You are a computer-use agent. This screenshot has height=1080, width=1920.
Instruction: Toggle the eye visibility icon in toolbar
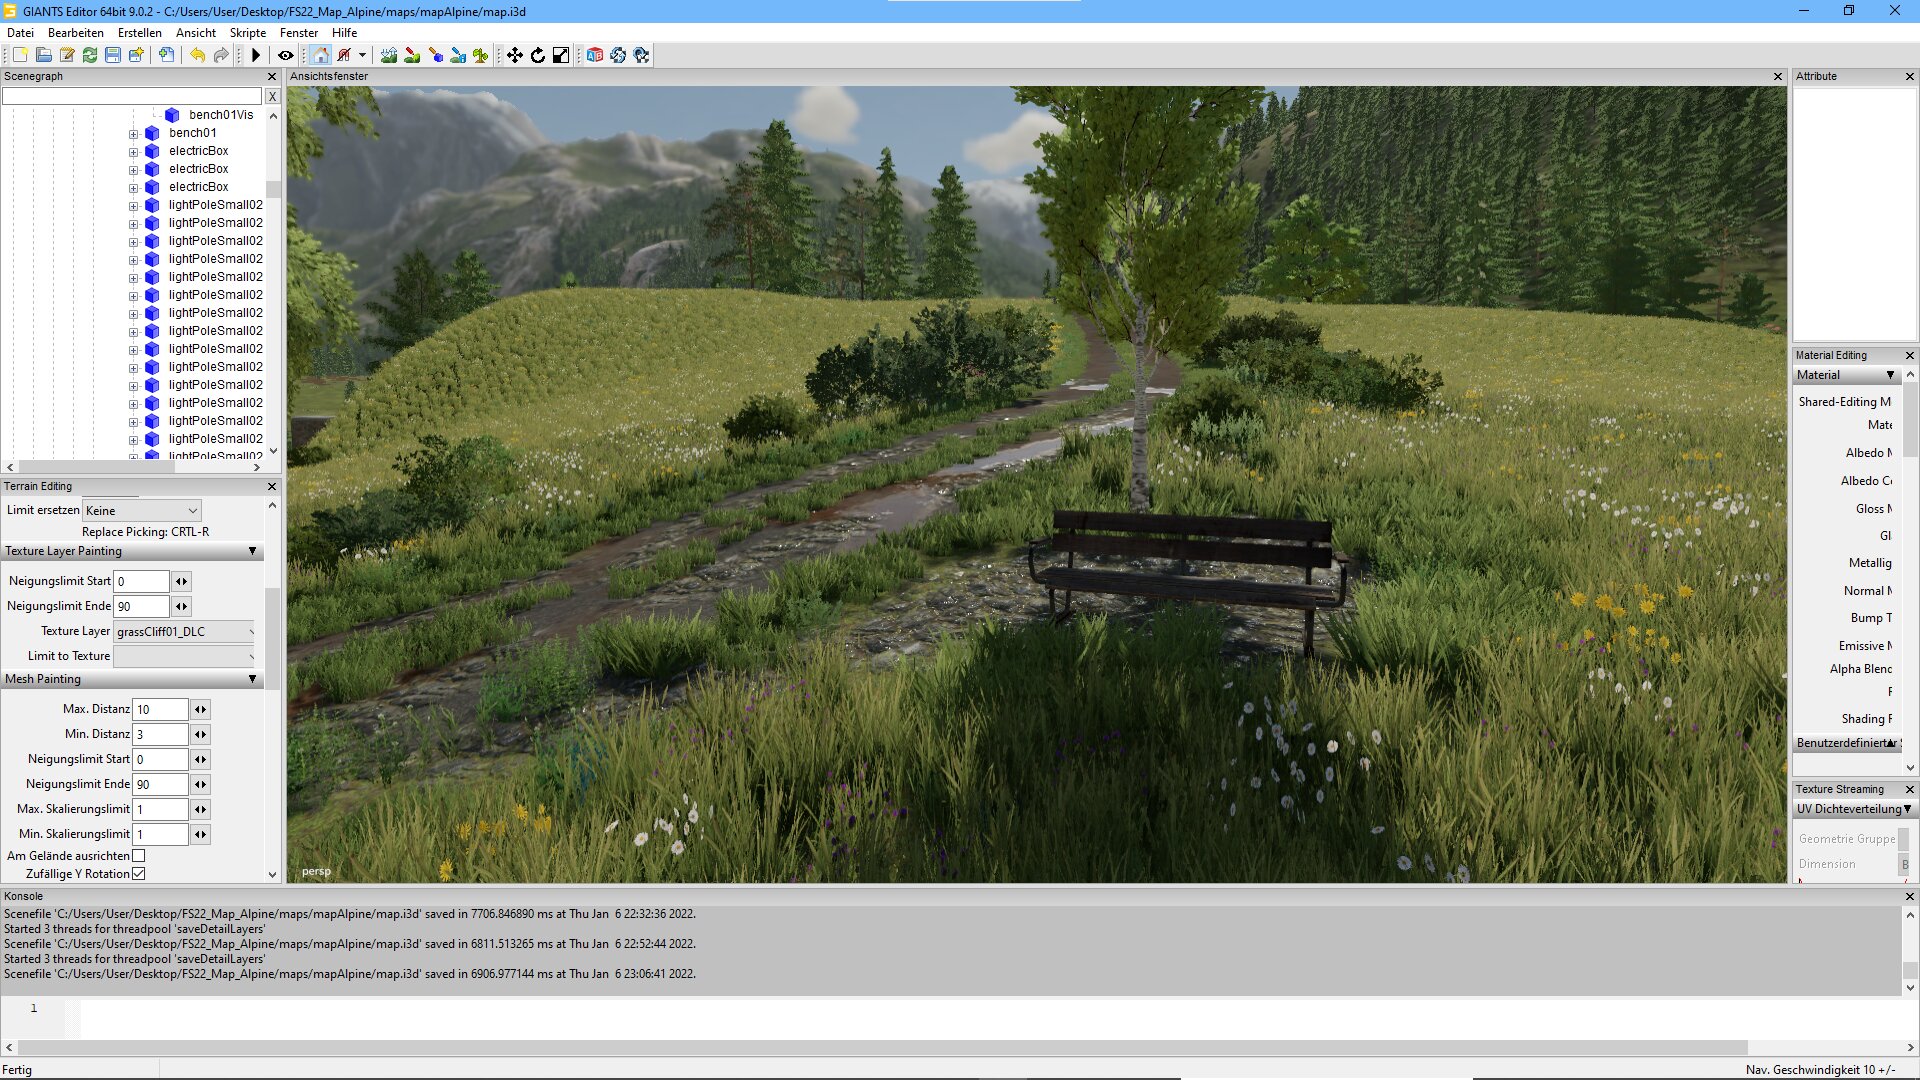coord(285,55)
